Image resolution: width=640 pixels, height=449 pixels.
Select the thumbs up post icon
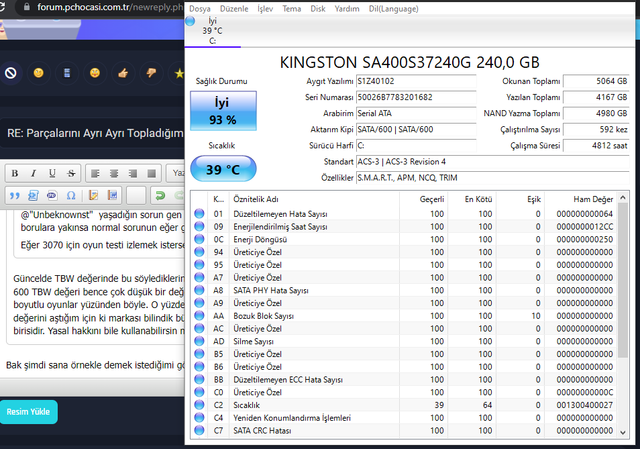click(x=123, y=73)
